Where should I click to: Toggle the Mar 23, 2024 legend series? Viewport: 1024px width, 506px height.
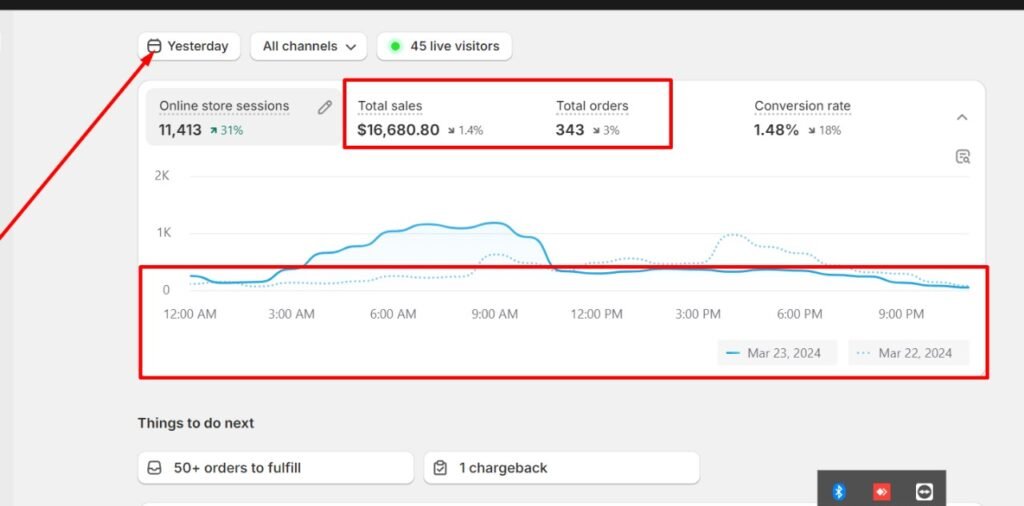[777, 353]
